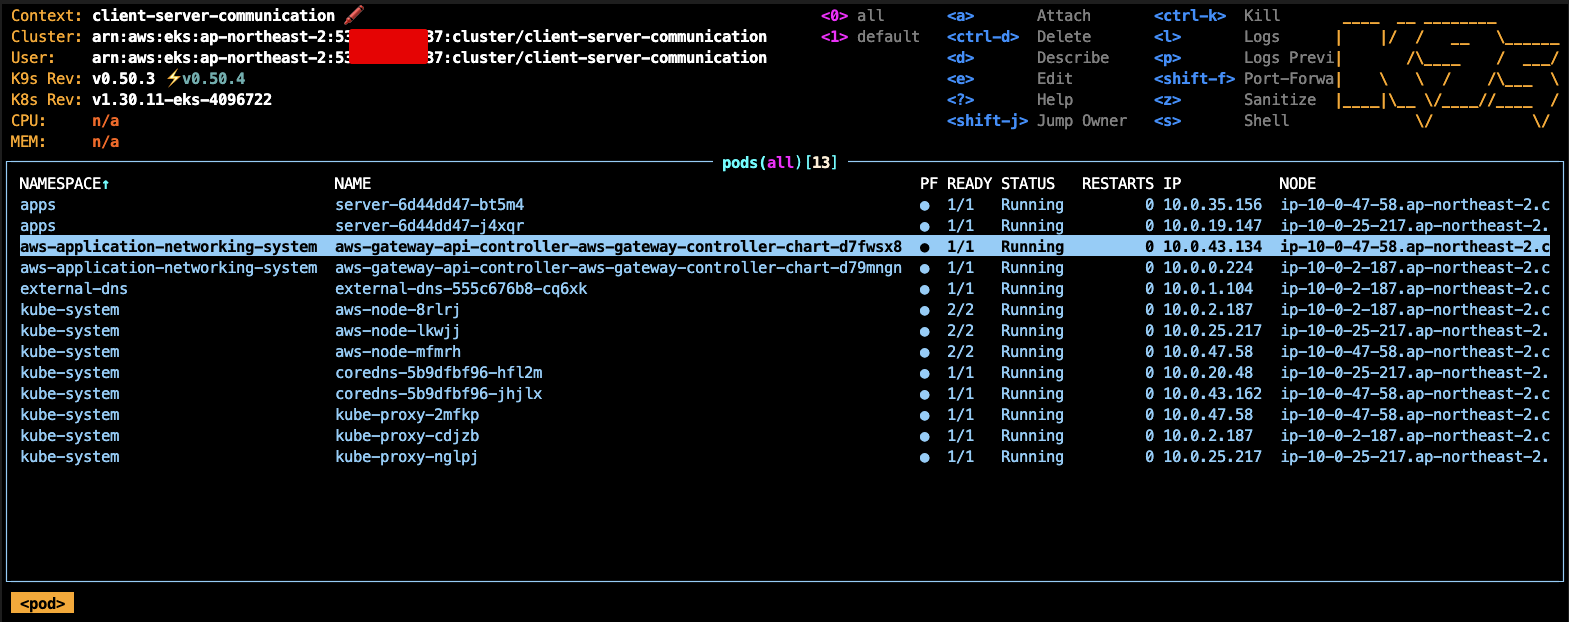The image size is (1569, 622).
Task: Select pod server-6d44dd47-bt5m4
Action: (x=430, y=205)
